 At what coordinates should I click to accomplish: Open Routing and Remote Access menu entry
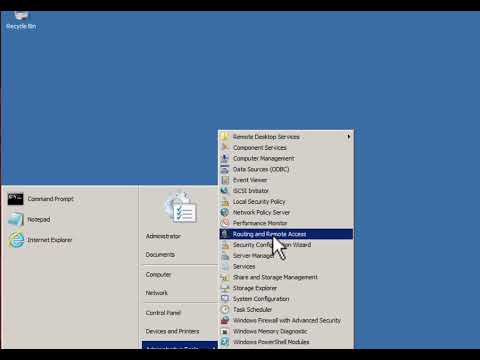point(286,234)
